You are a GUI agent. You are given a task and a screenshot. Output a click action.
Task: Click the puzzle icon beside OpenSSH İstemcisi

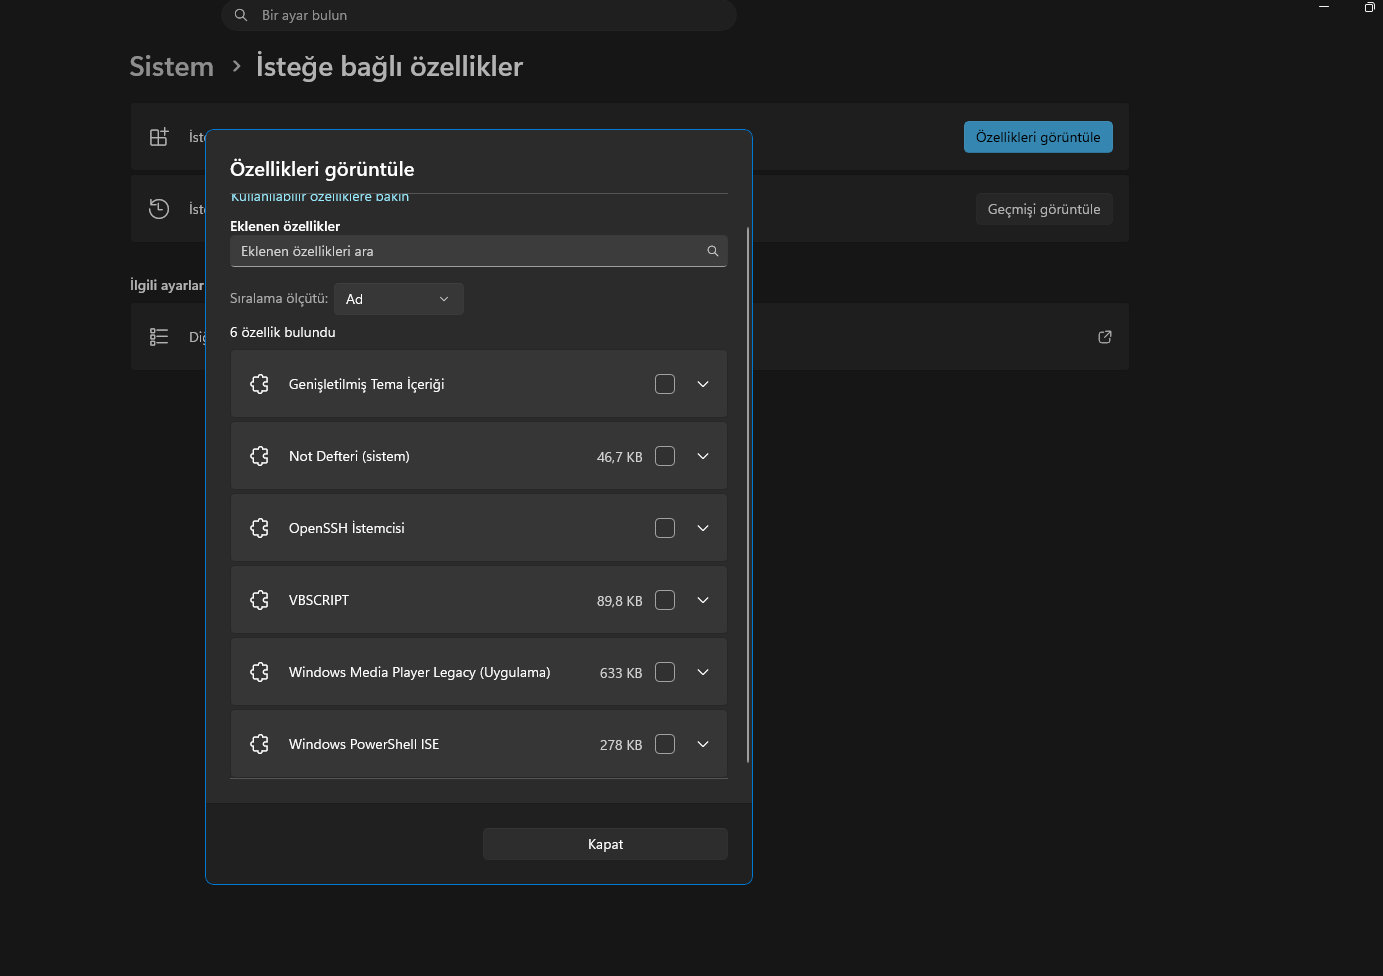[259, 528]
